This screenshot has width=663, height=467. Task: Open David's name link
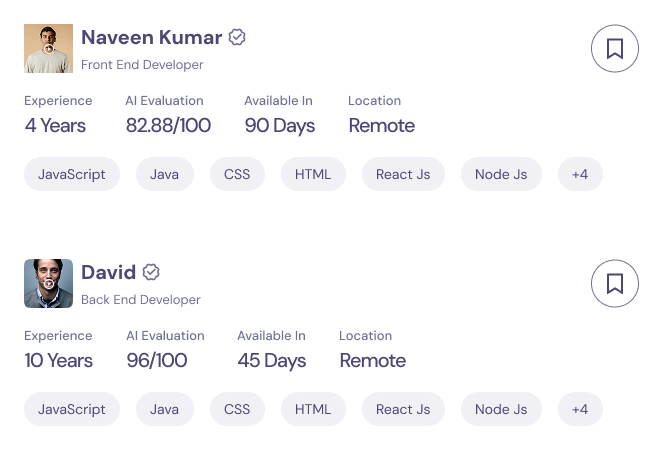tap(108, 272)
